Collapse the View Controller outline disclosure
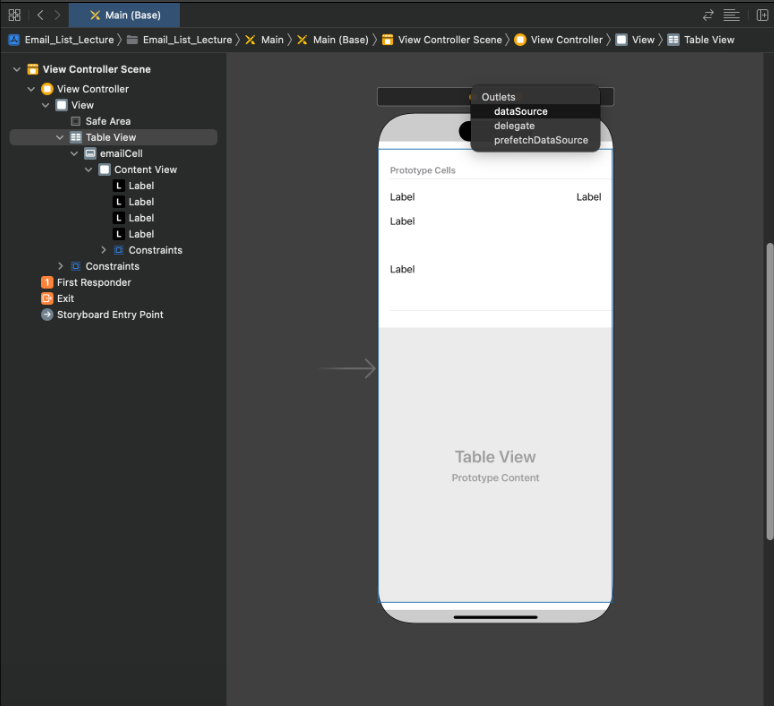 pos(31,89)
